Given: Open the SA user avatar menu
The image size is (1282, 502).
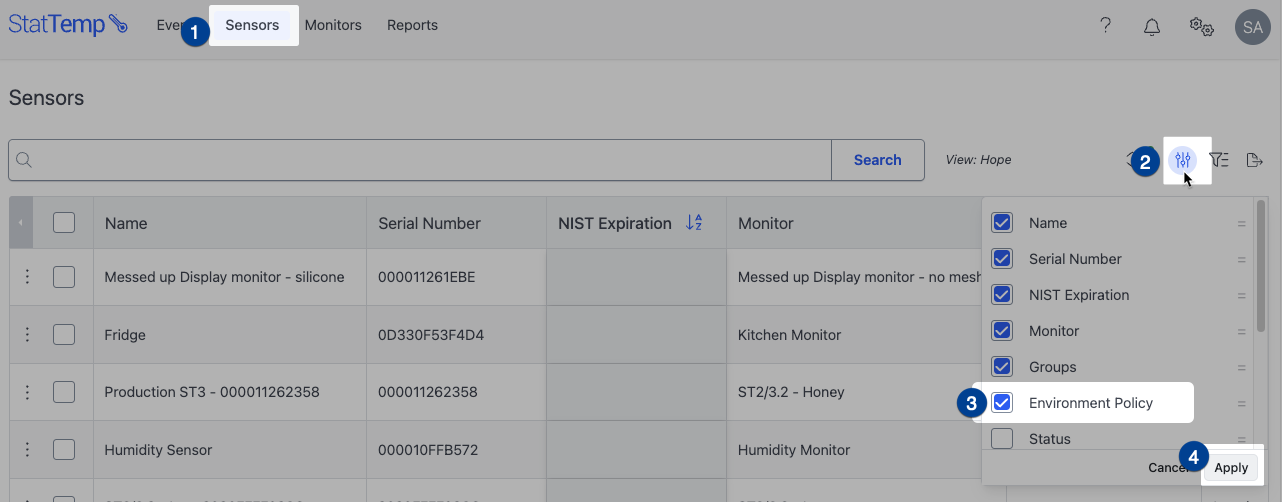Looking at the screenshot, I should point(1252,27).
